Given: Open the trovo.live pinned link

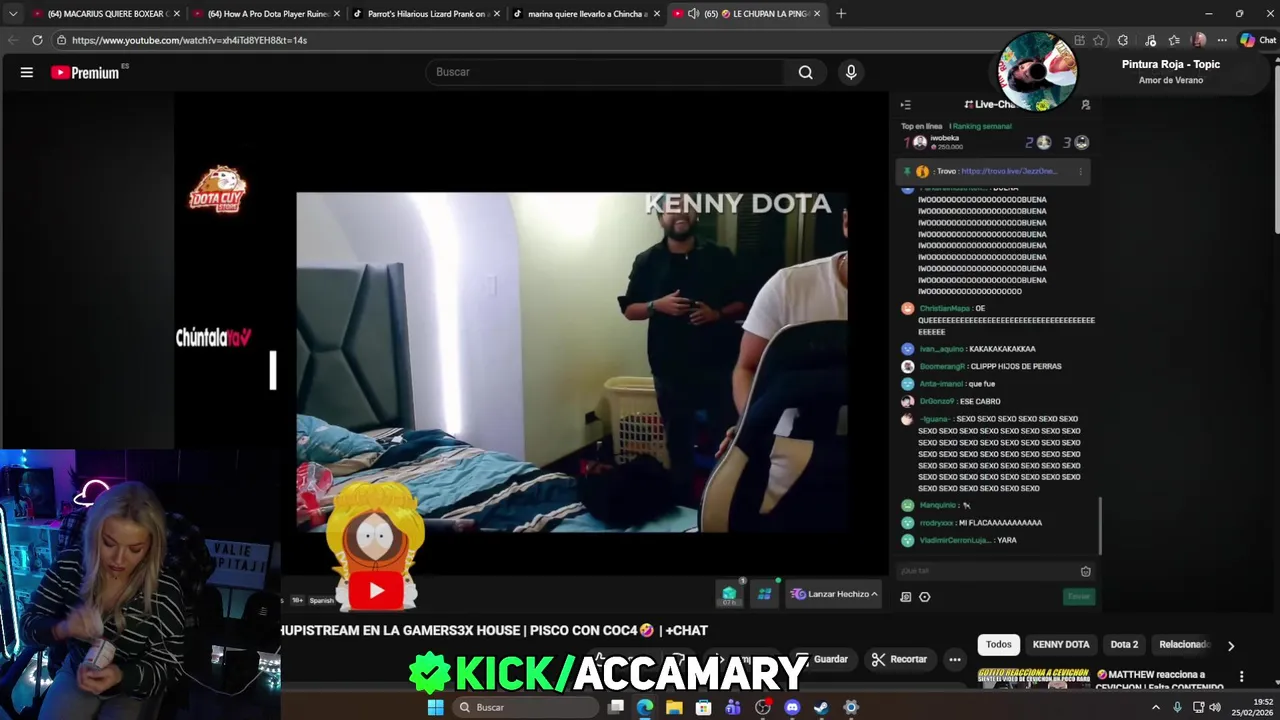Looking at the screenshot, I should click(x=1009, y=171).
